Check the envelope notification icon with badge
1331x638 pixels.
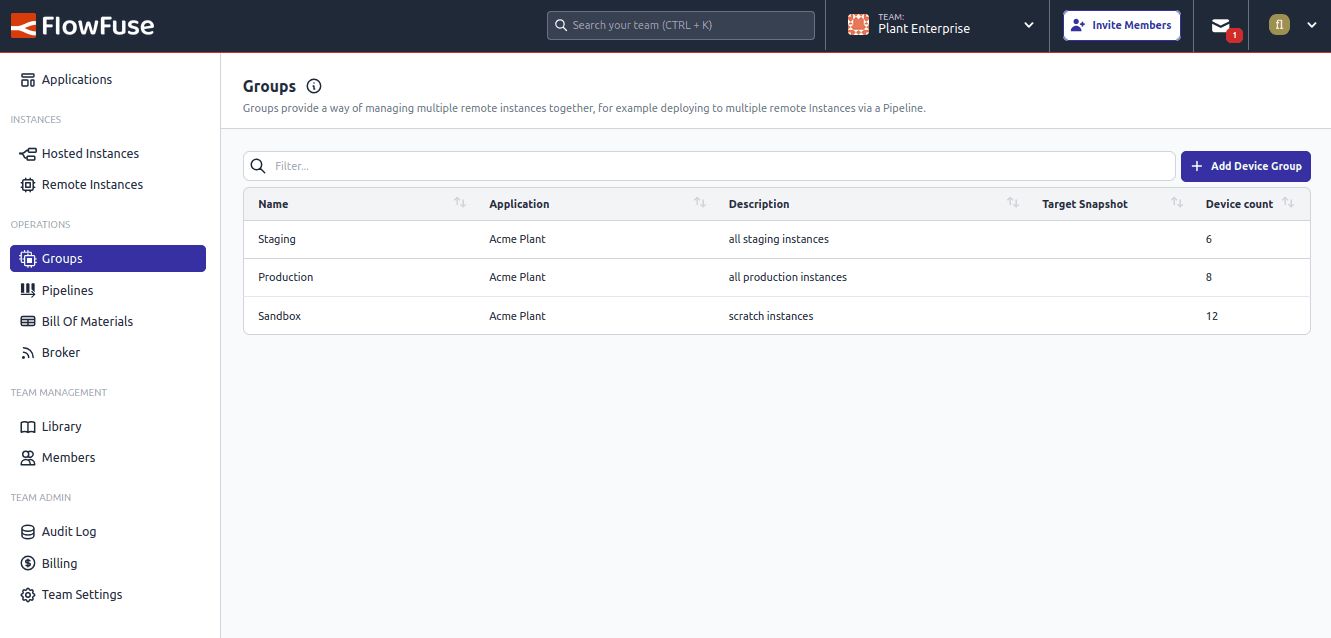(1224, 25)
